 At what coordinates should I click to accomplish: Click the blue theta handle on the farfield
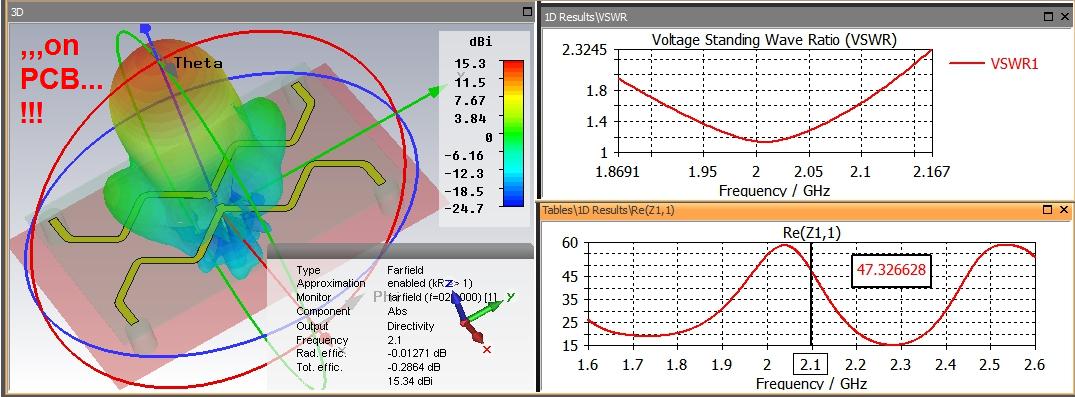pos(145,28)
